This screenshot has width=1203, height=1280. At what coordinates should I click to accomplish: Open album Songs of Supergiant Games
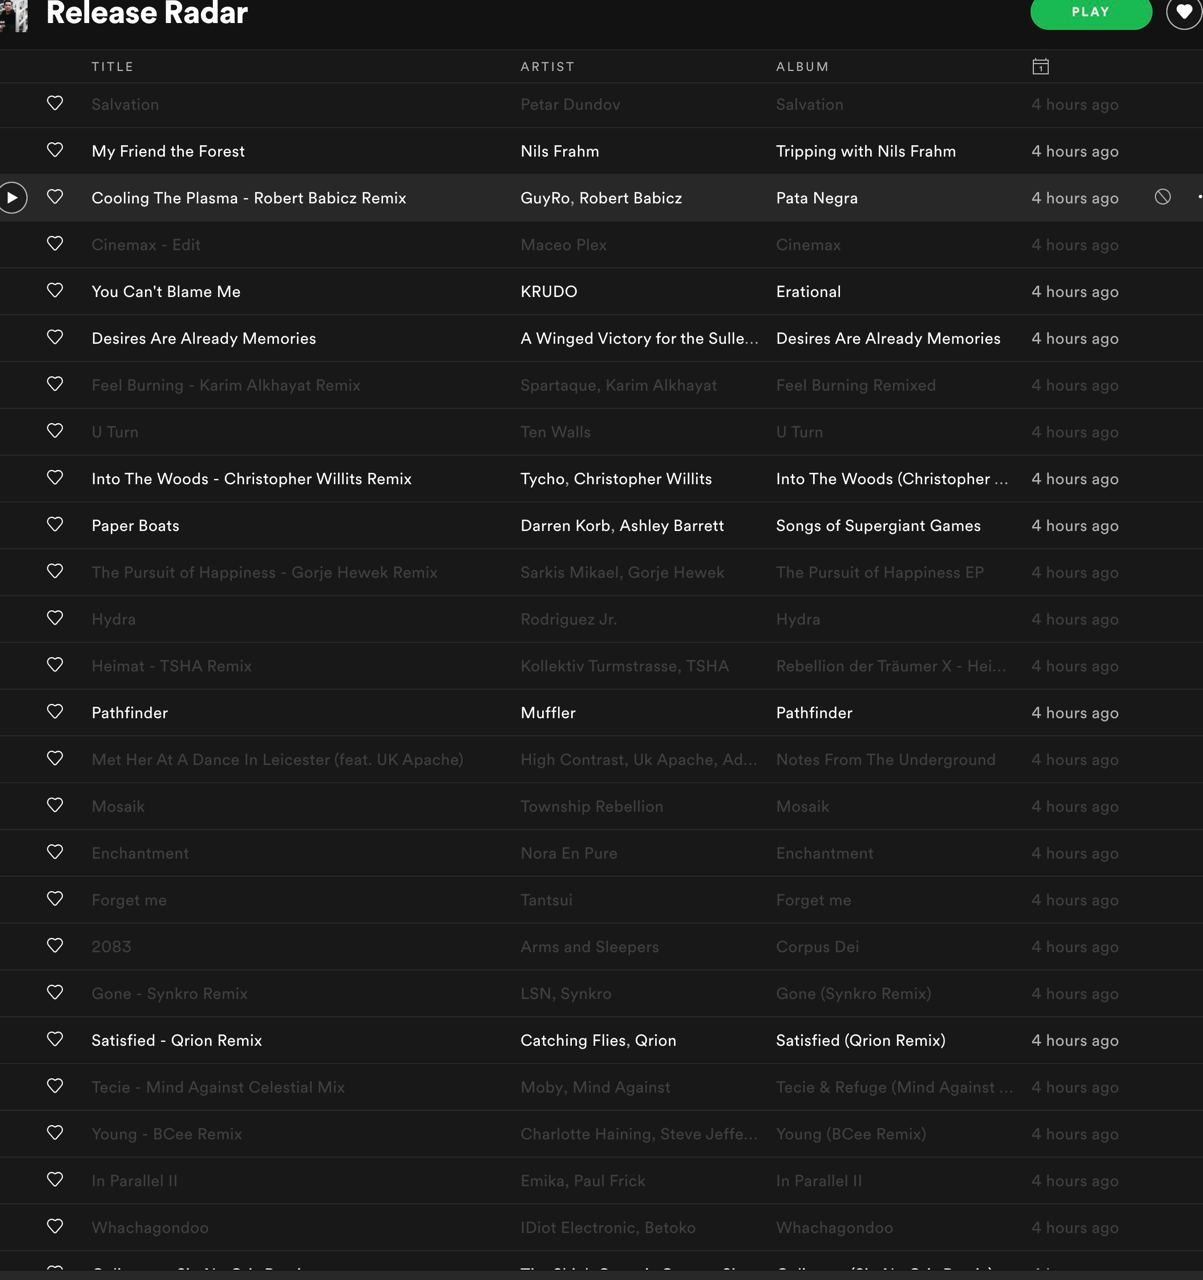point(878,525)
